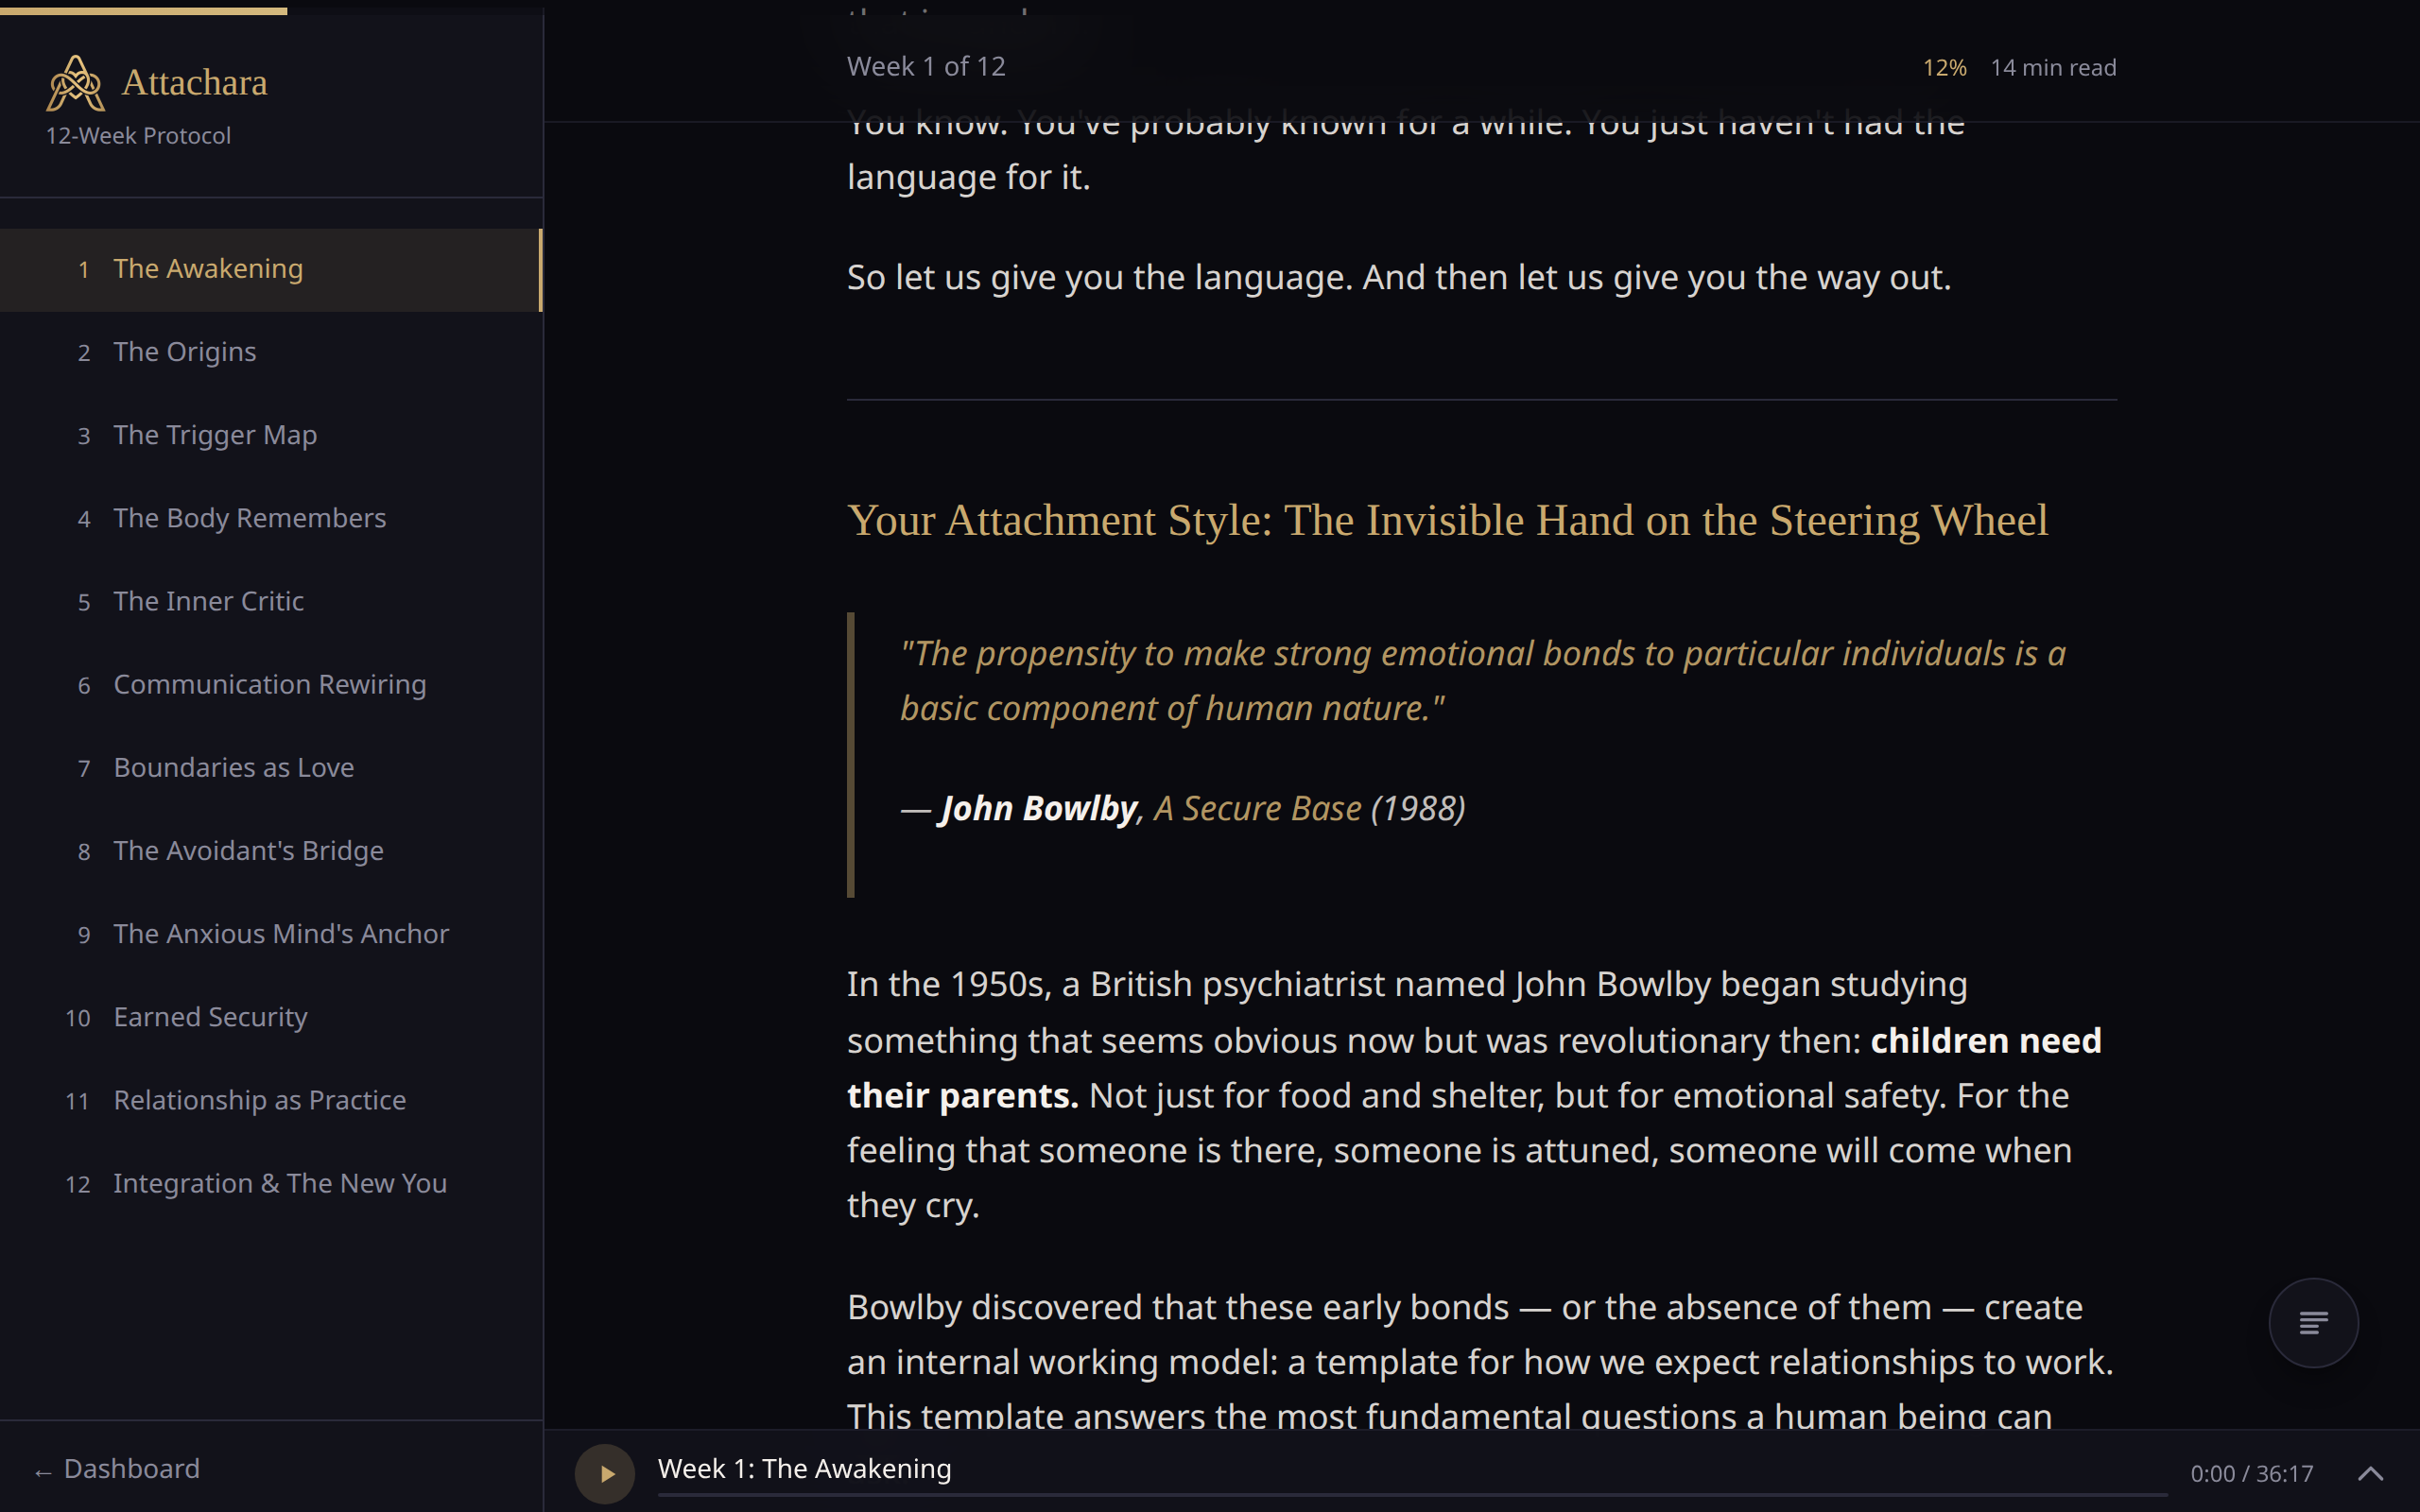Play the Week 1 audio
Screen dimensions: 2420x1512
point(605,1473)
